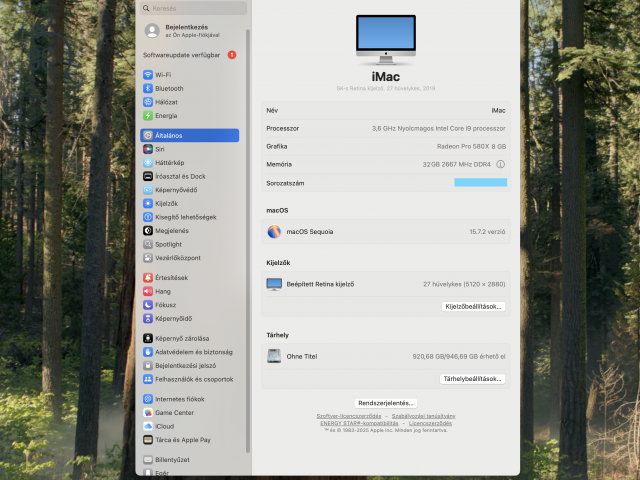Open the Kijelzők displays icon
This screenshot has width=640, height=480.
(x=148, y=203)
